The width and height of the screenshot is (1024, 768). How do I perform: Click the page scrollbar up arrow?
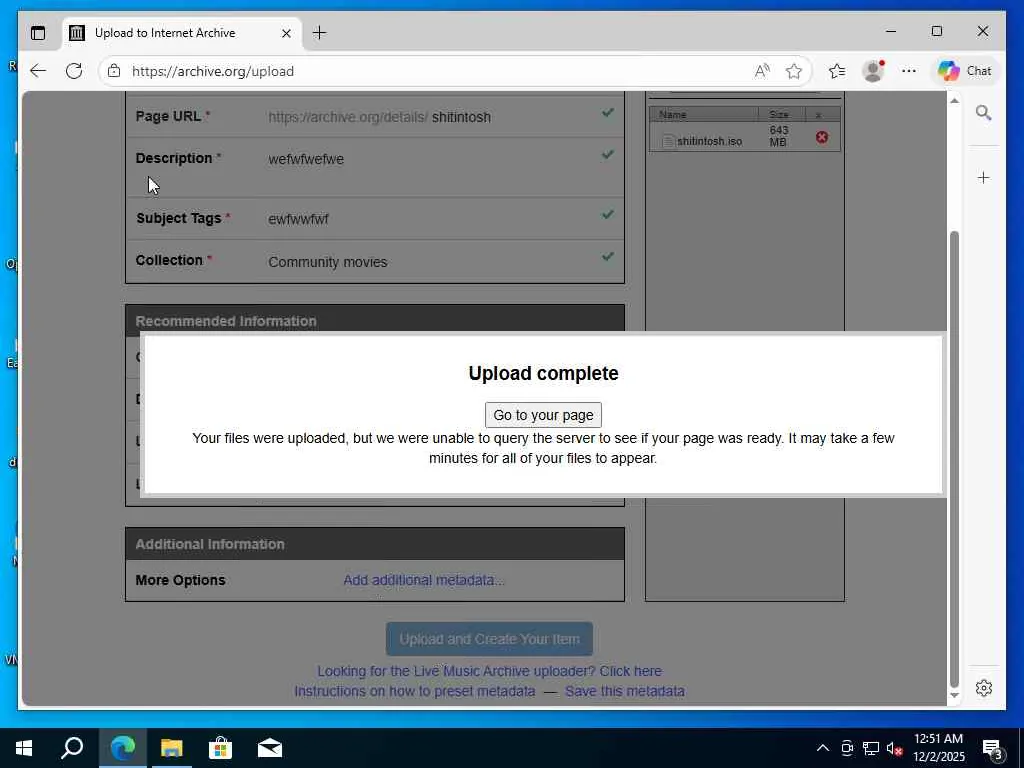(954, 101)
